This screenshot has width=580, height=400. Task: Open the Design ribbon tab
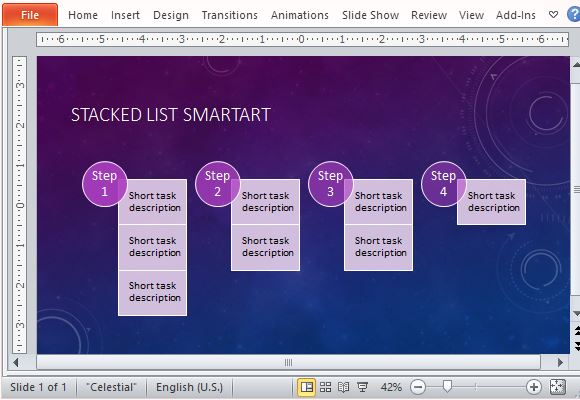pyautogui.click(x=171, y=15)
